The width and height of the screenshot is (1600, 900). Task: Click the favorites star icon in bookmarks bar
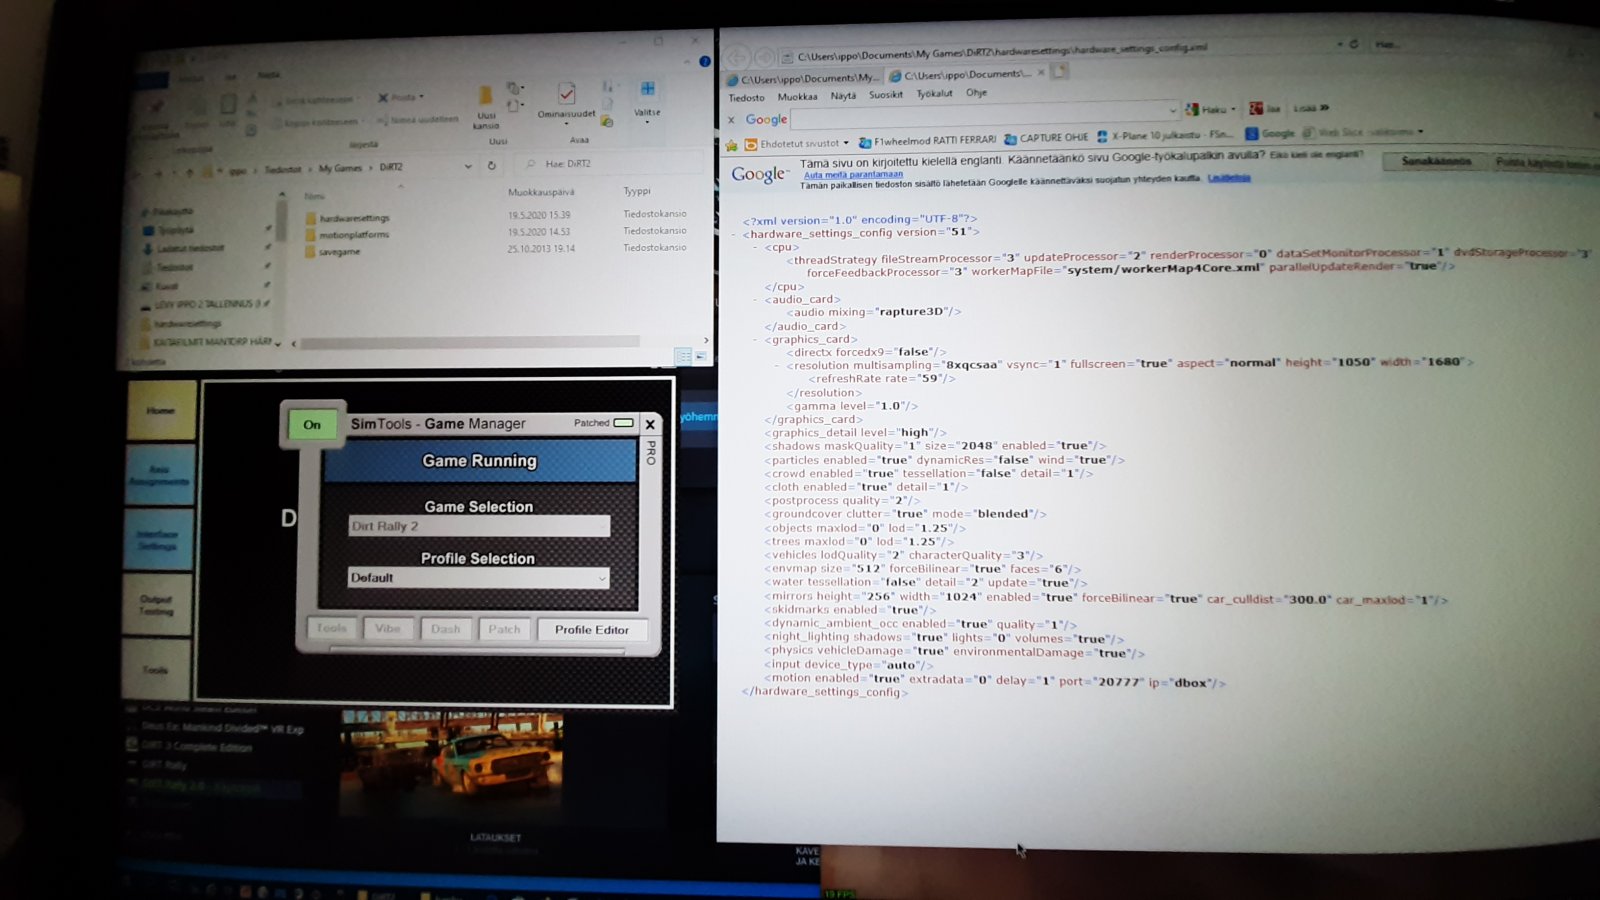[x=732, y=146]
